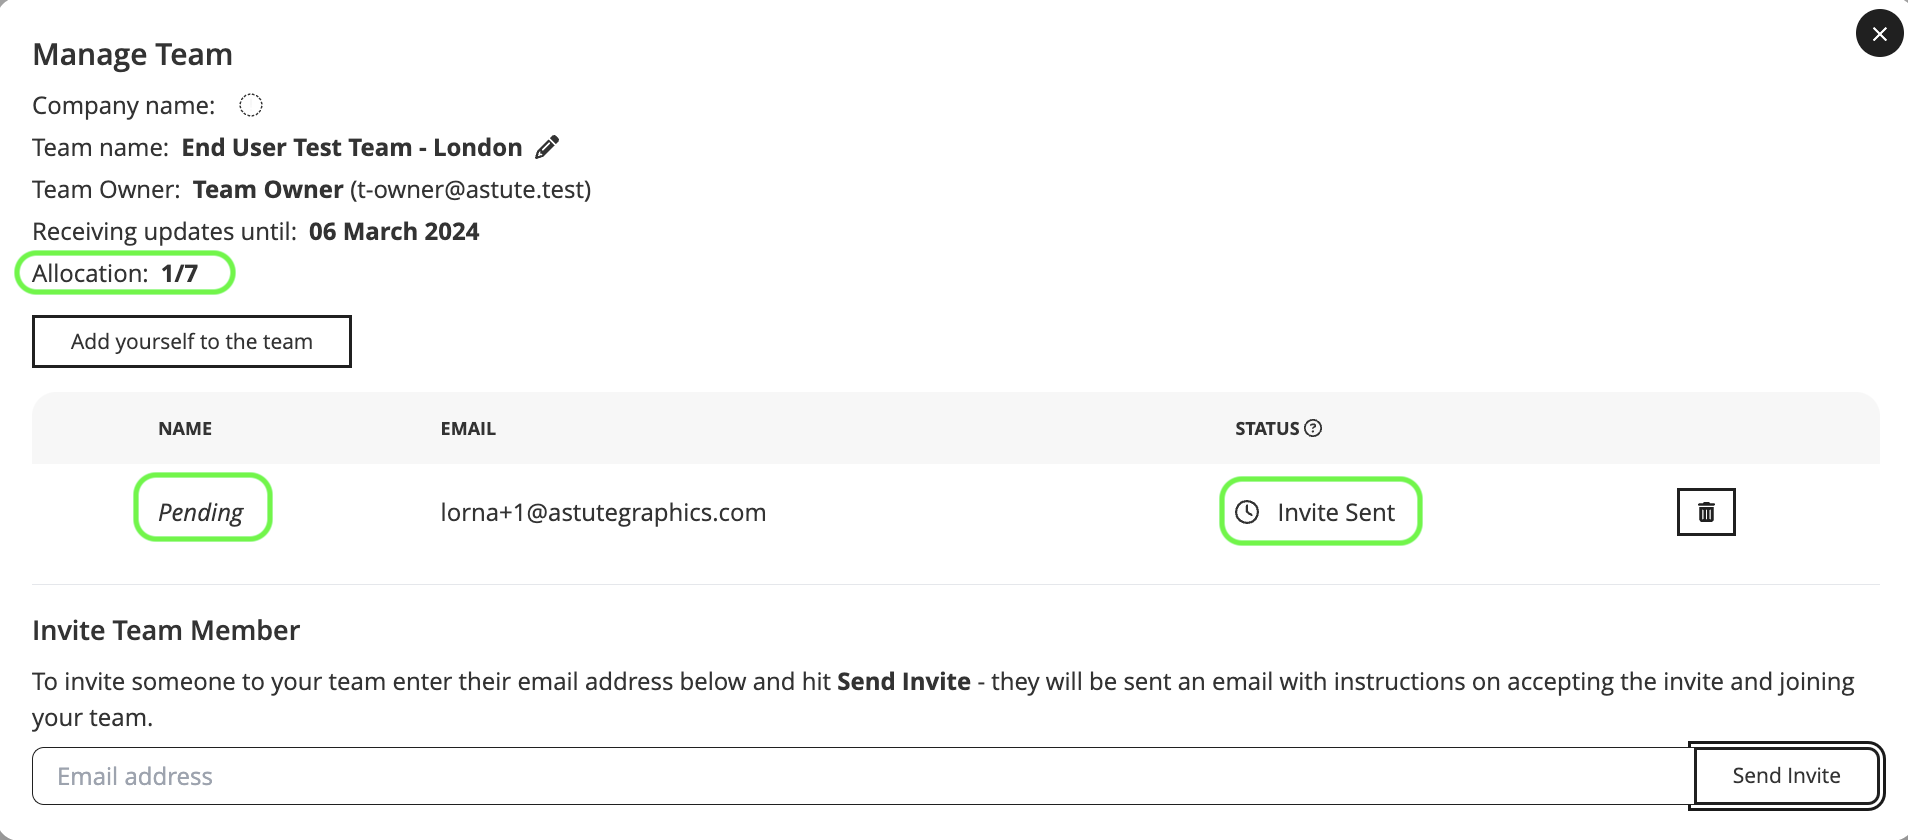This screenshot has width=1908, height=840.
Task: Click the clock icon beside Invite Sent
Action: pyautogui.click(x=1247, y=512)
